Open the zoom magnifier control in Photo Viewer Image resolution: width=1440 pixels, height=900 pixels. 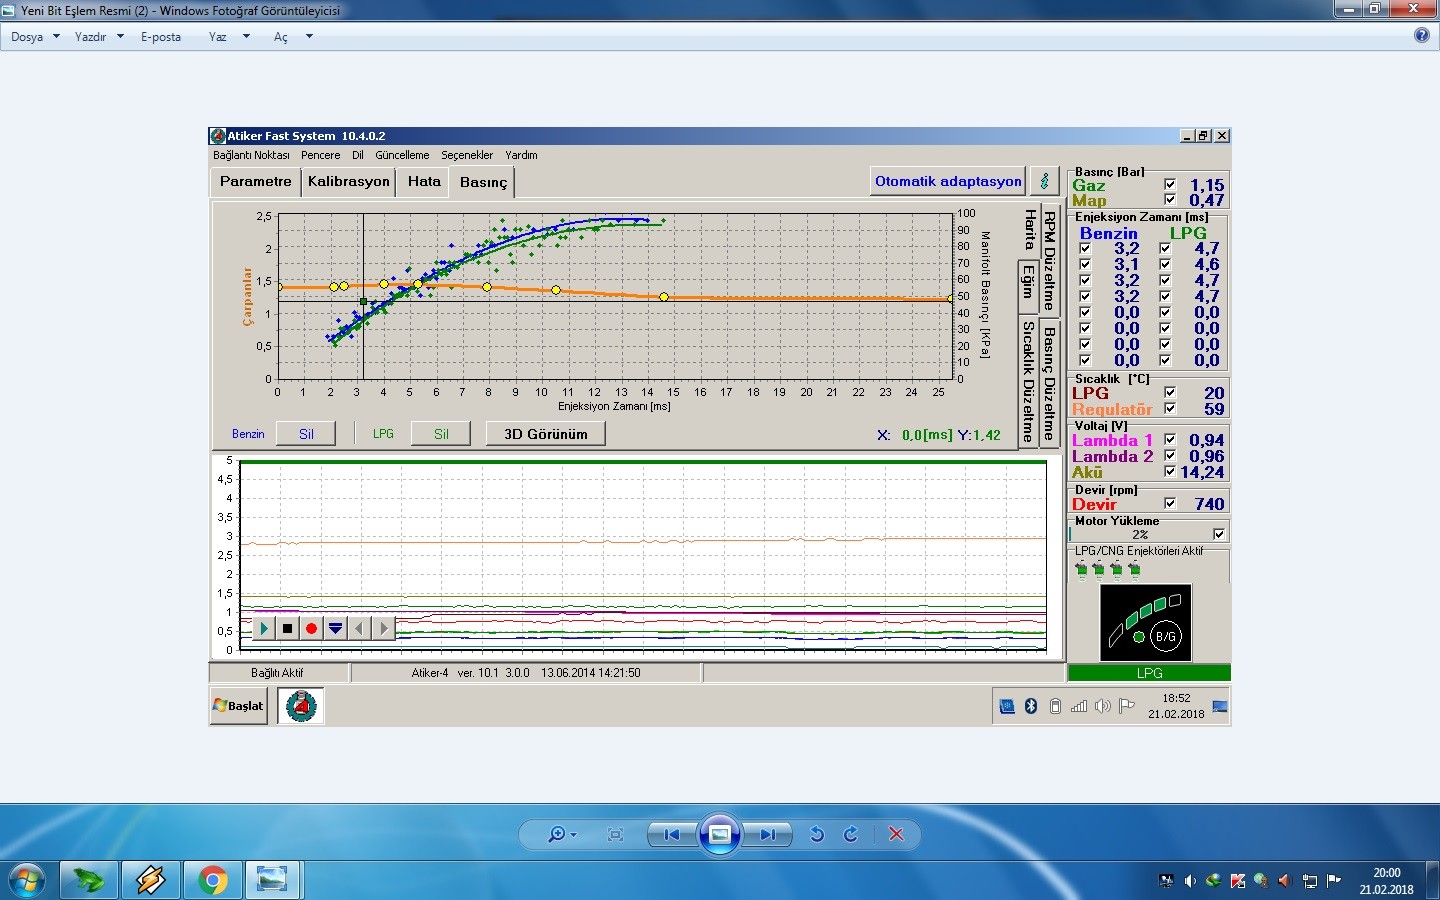coord(561,834)
